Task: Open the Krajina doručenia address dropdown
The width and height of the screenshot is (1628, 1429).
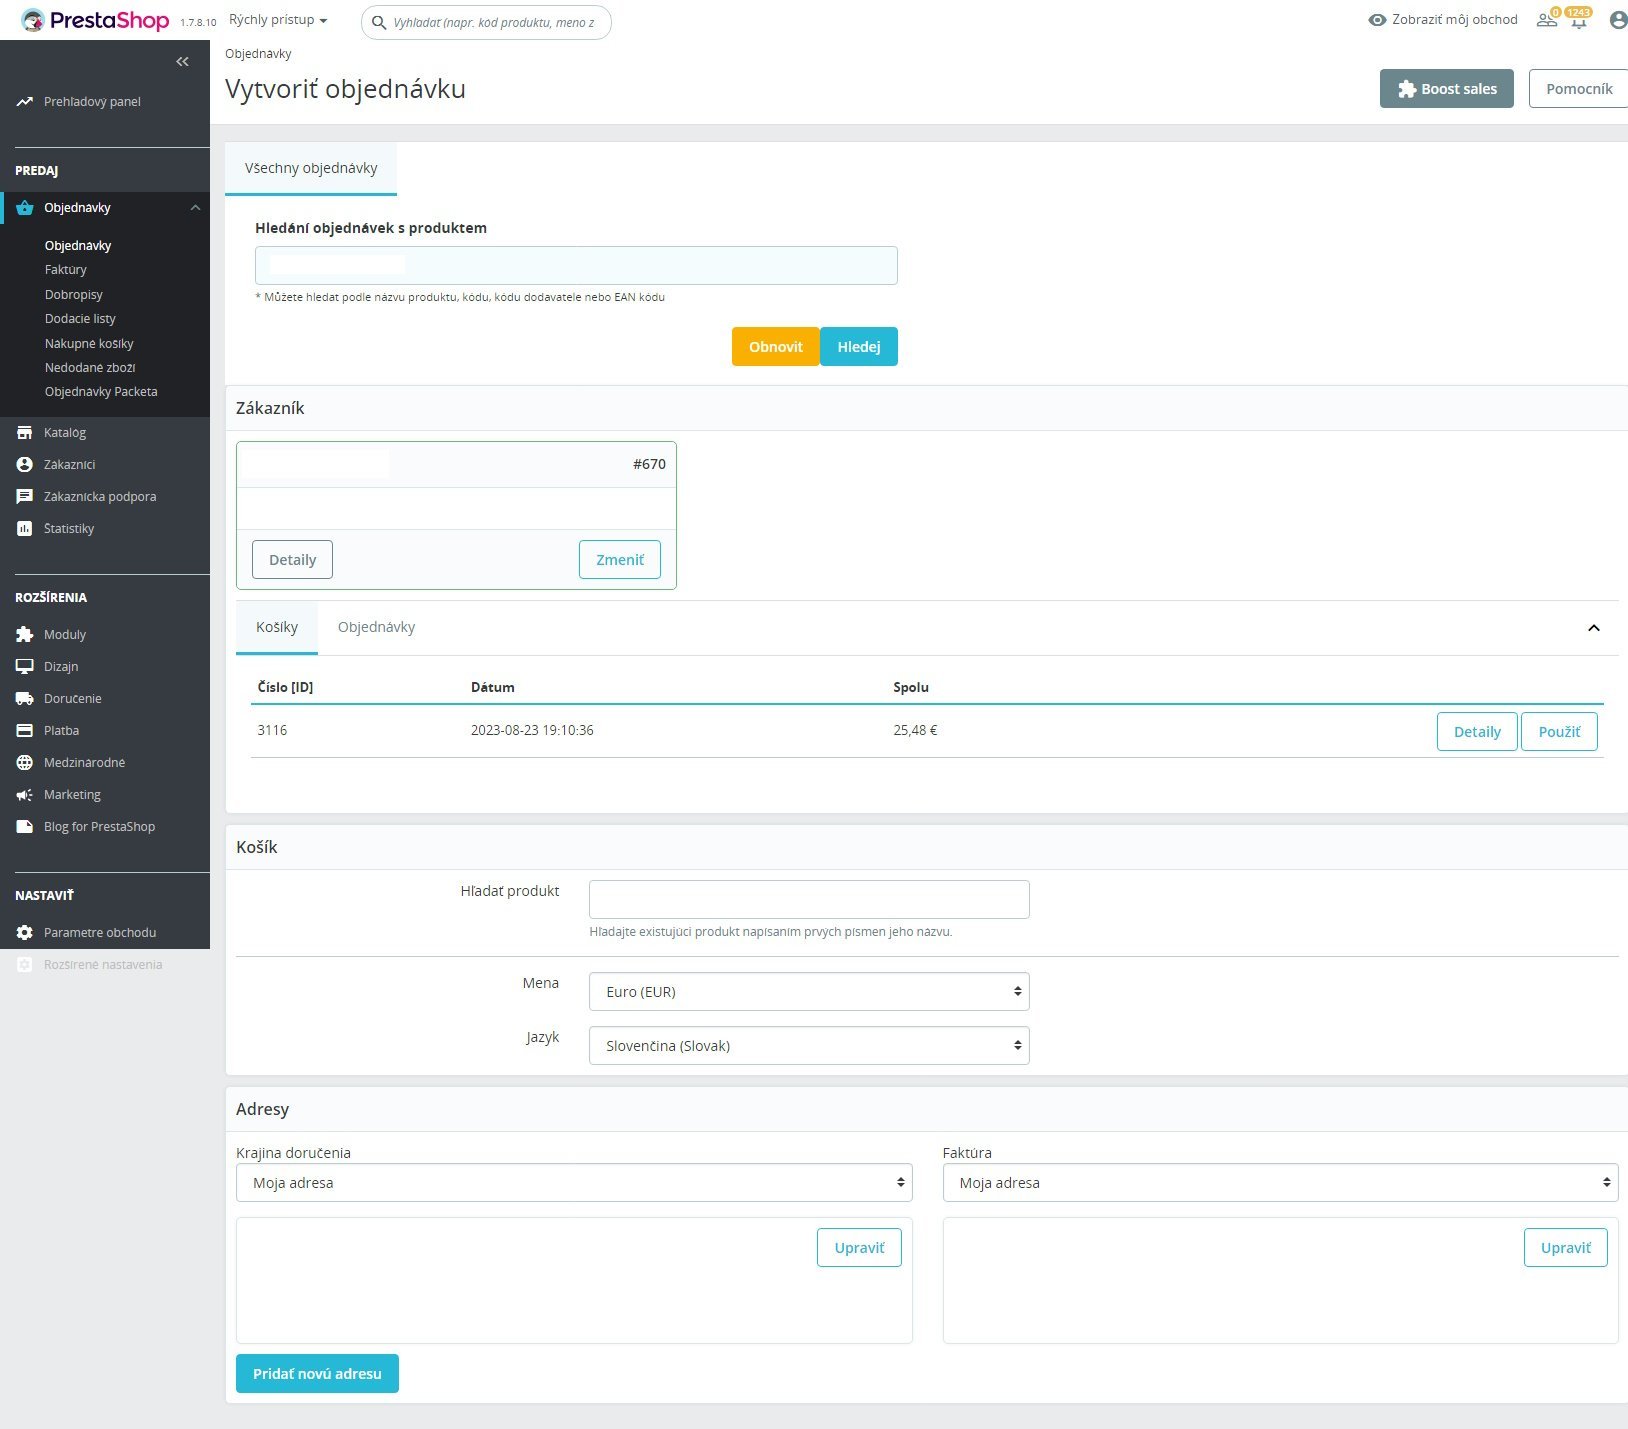Action: pyautogui.click(x=574, y=1183)
